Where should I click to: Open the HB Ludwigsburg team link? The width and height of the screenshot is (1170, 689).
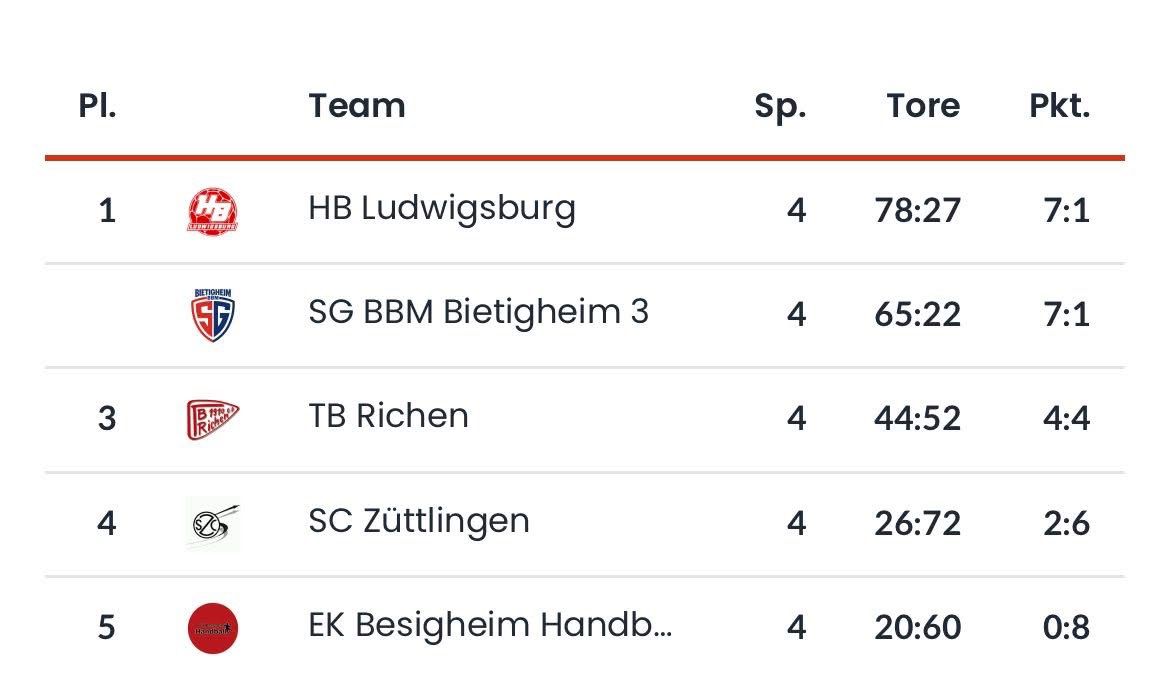pos(442,209)
